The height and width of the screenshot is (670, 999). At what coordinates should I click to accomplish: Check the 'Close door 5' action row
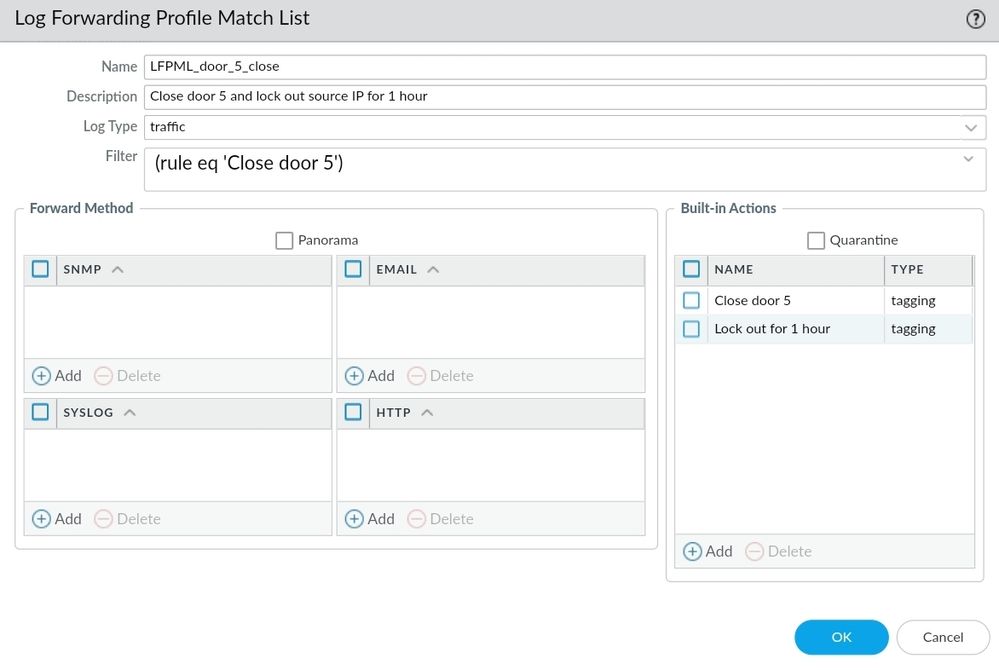tap(692, 300)
